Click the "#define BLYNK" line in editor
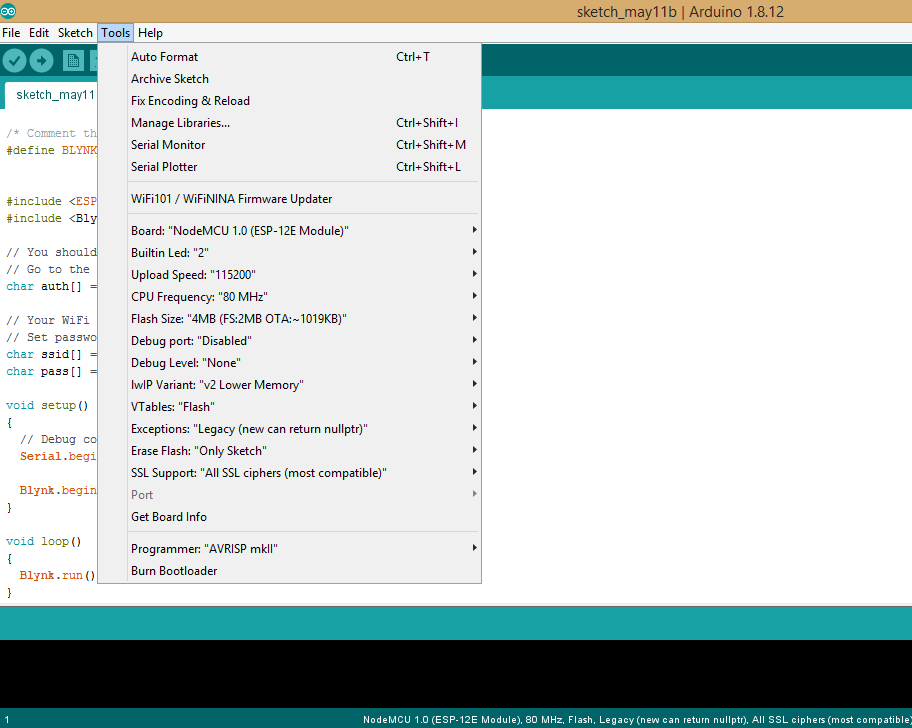The width and height of the screenshot is (912, 728). tap(51, 151)
